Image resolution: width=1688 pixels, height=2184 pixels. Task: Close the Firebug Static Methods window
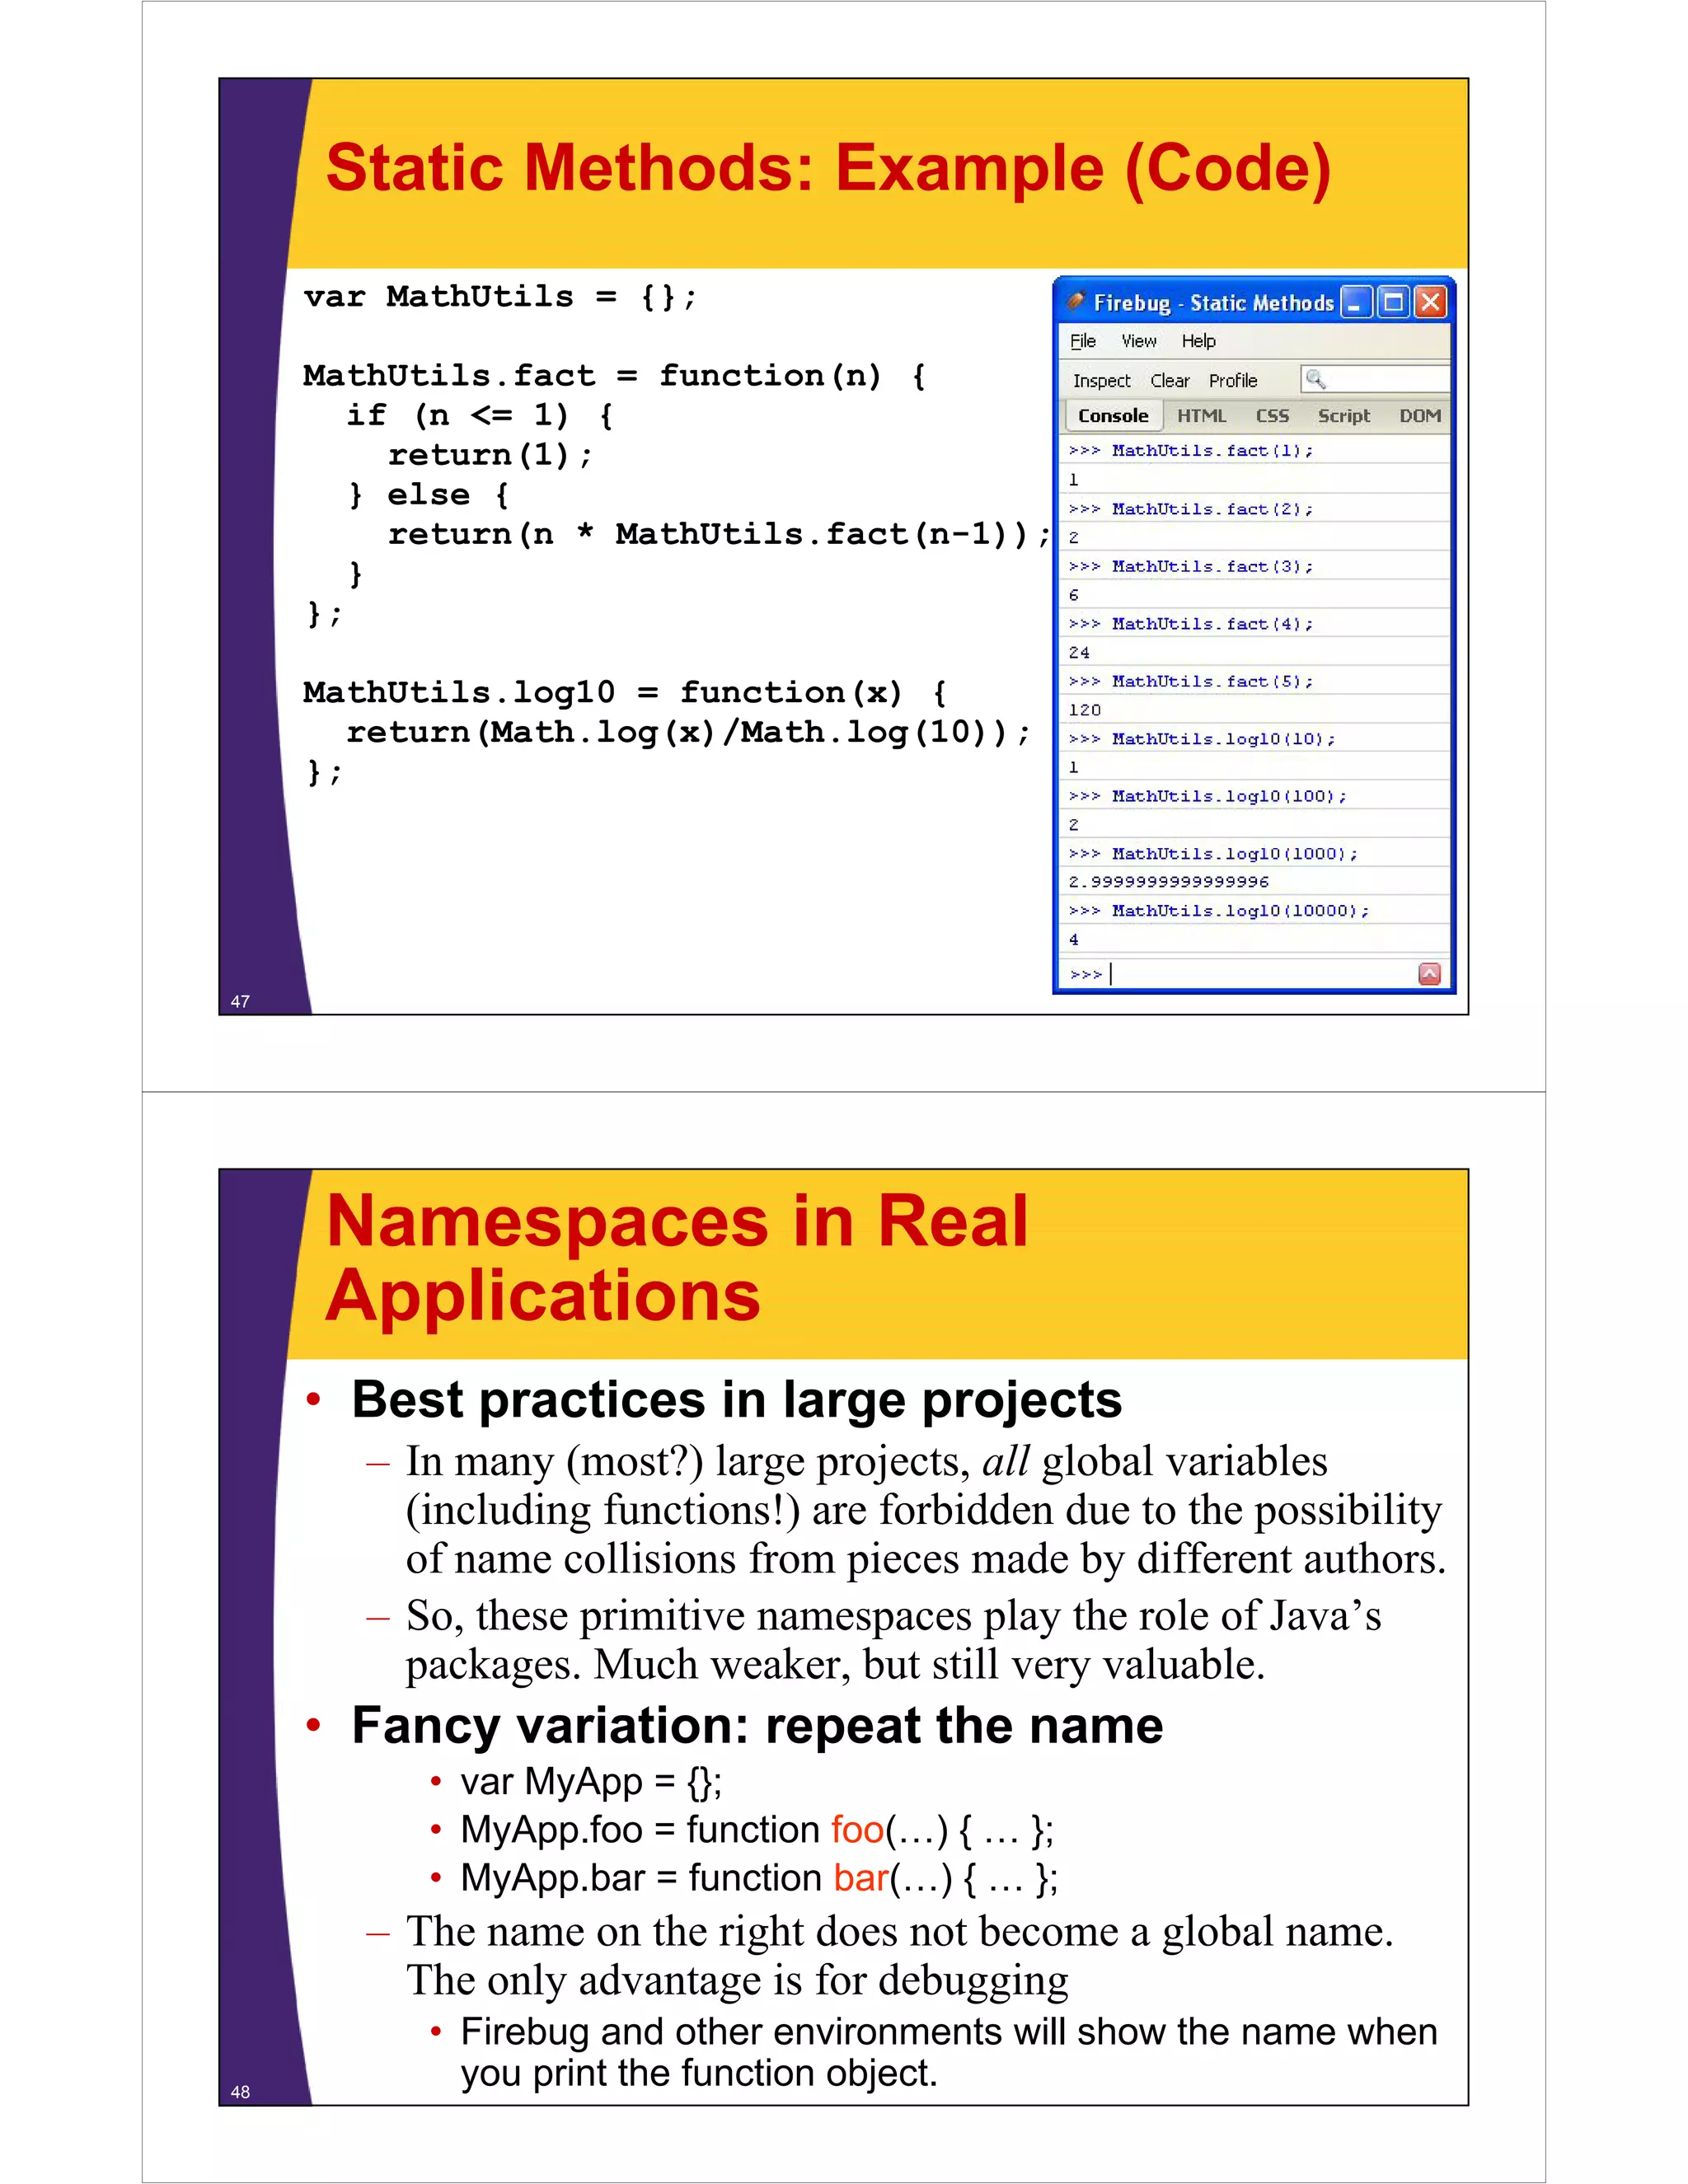coord(1431,302)
